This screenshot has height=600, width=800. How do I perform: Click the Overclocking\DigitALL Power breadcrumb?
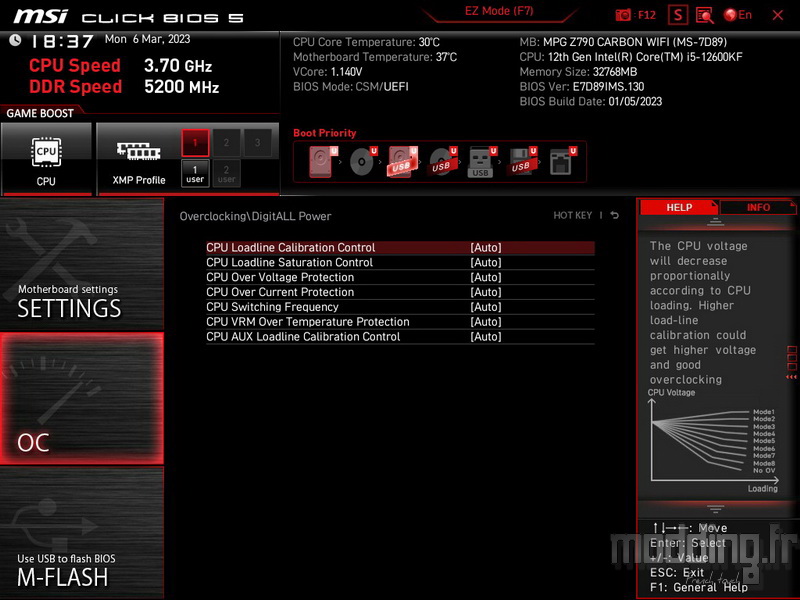pos(255,216)
